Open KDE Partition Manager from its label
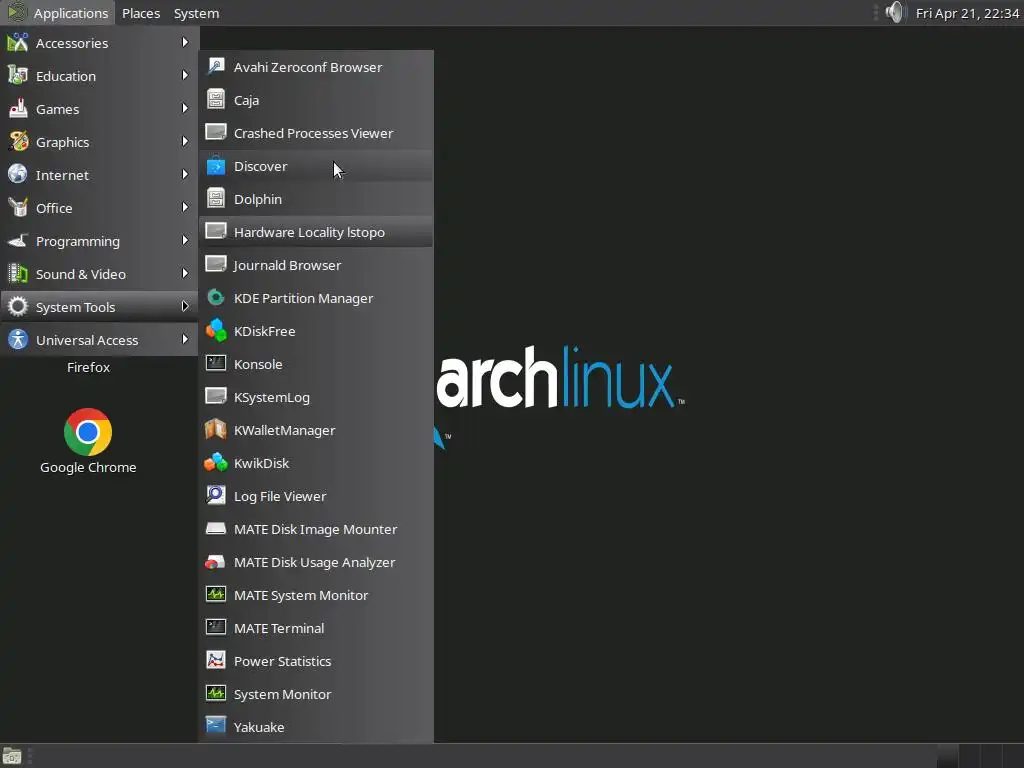The height and width of the screenshot is (768, 1024). coord(303,298)
